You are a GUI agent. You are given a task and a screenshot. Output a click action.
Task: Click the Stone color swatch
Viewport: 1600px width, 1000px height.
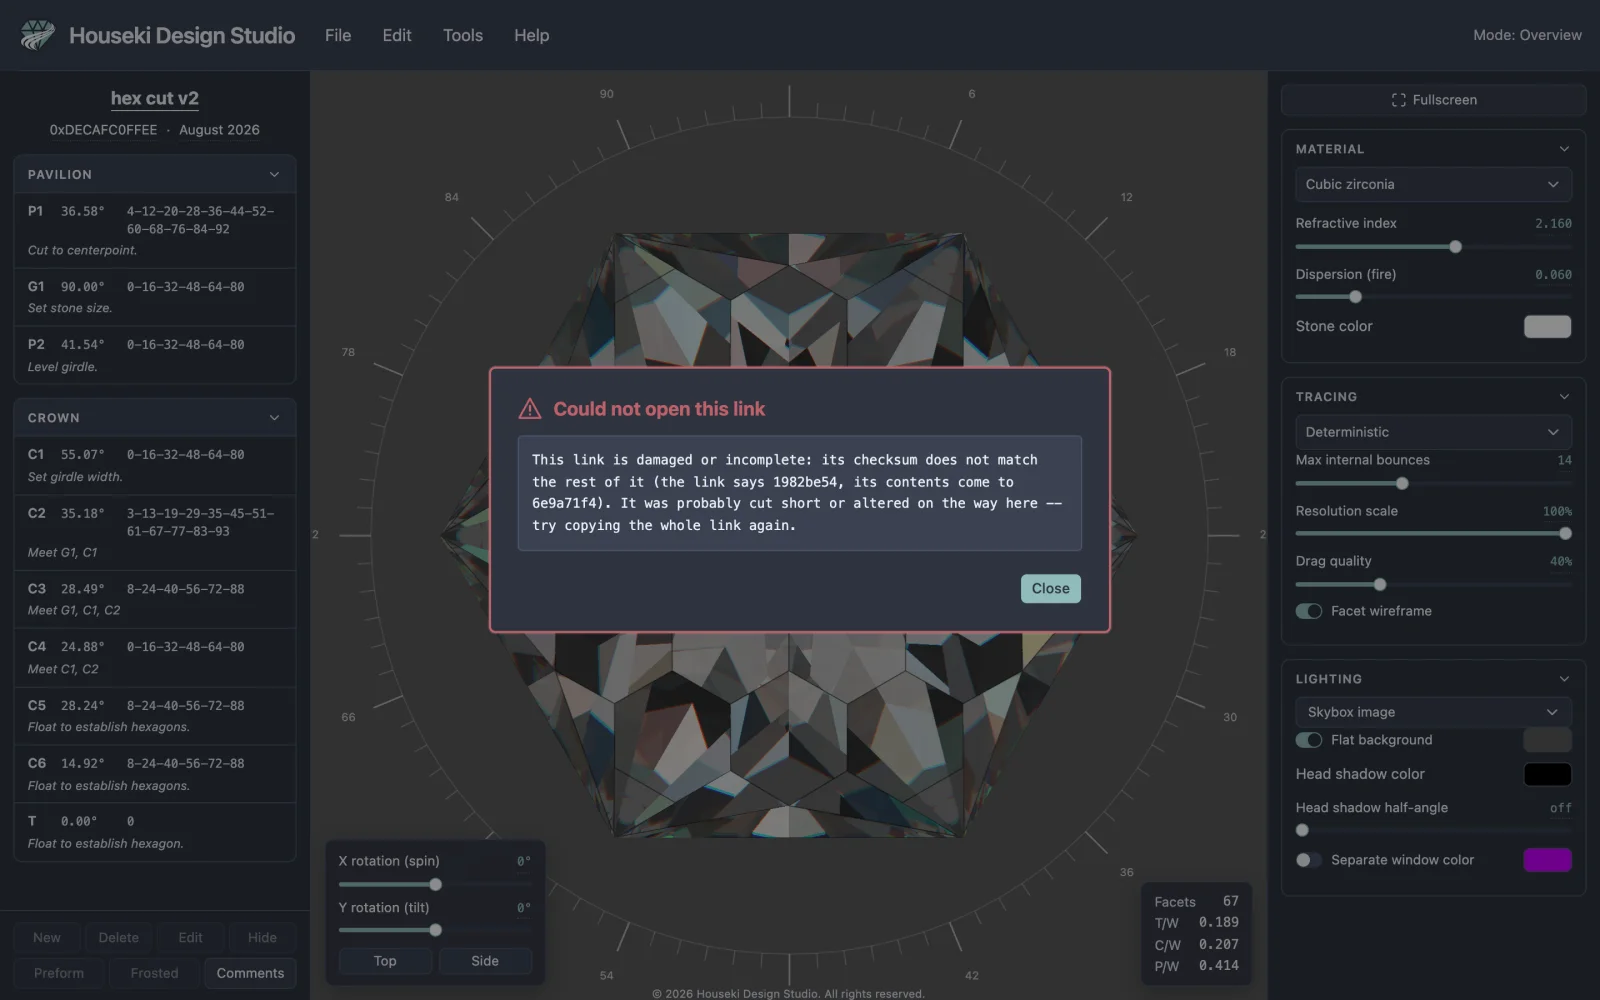(x=1547, y=327)
